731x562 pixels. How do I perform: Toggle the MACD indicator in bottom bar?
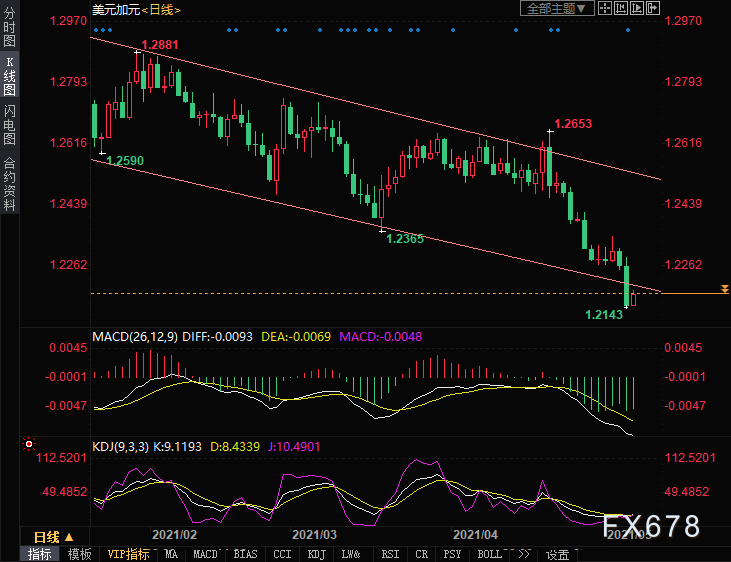[205, 554]
